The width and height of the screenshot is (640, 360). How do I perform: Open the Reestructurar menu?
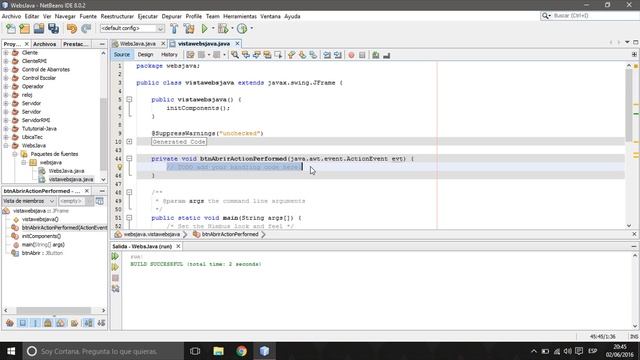click(x=117, y=16)
